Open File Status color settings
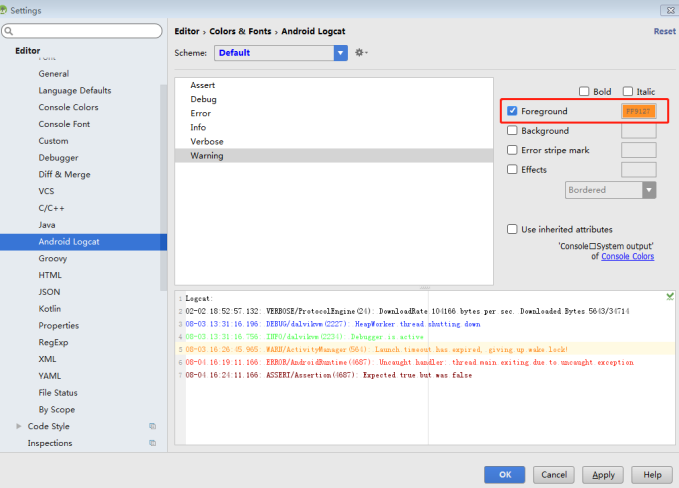 (x=58, y=393)
